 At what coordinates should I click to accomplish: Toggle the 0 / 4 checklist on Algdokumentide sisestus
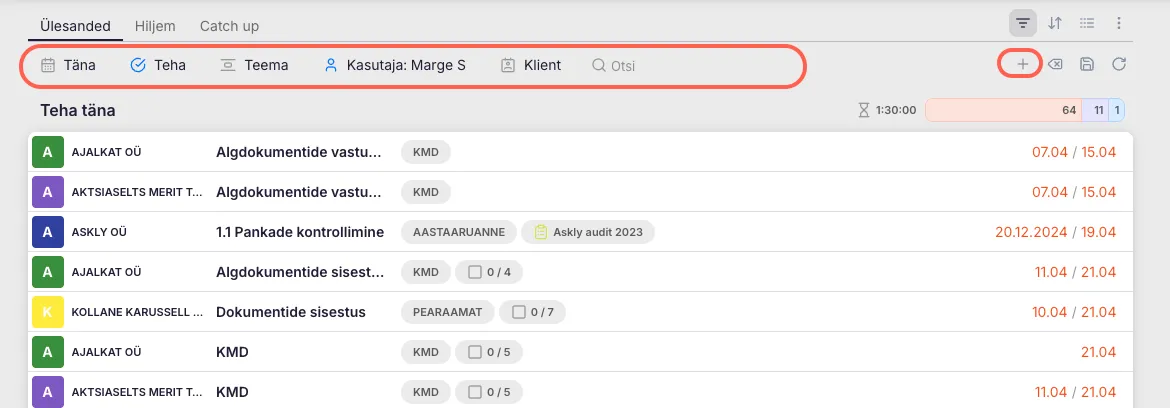(x=489, y=272)
